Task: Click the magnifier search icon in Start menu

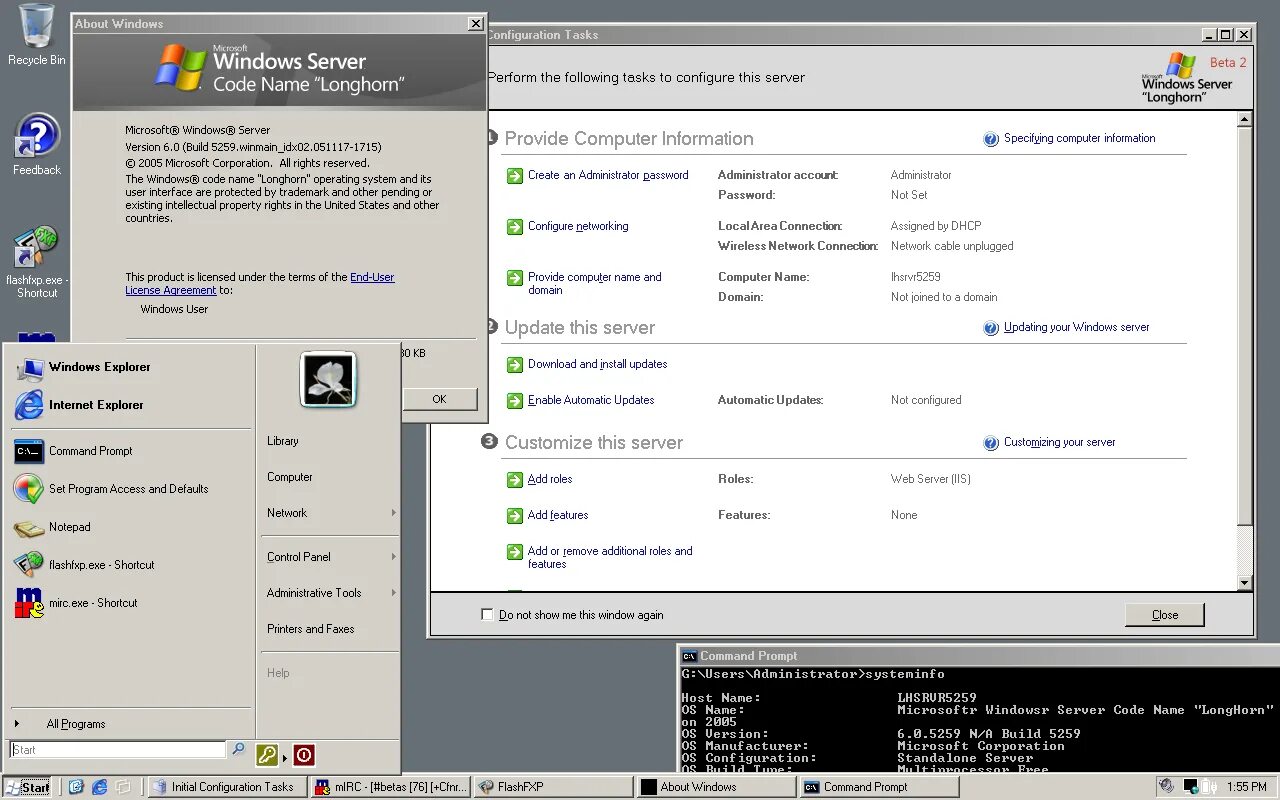Action: [240, 748]
